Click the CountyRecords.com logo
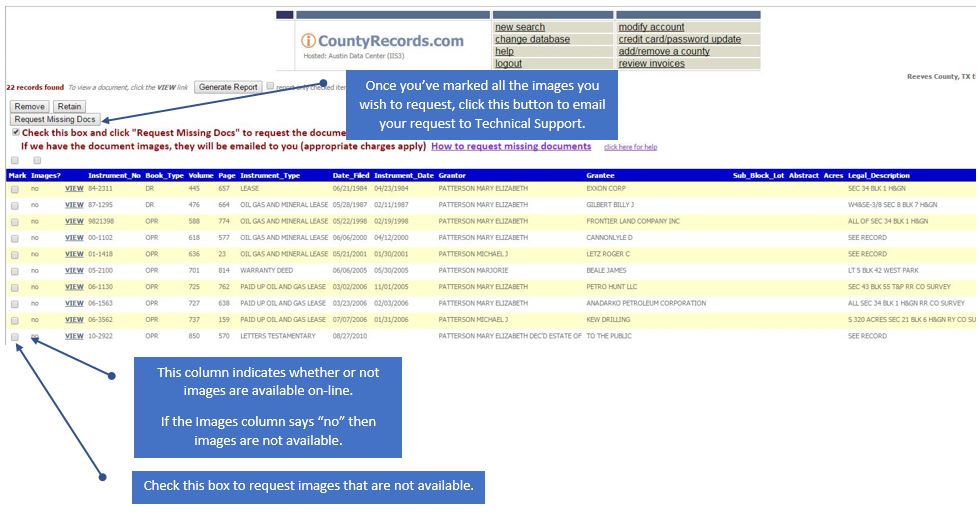Image resolution: width=978 pixels, height=520 pixels. pos(383,42)
